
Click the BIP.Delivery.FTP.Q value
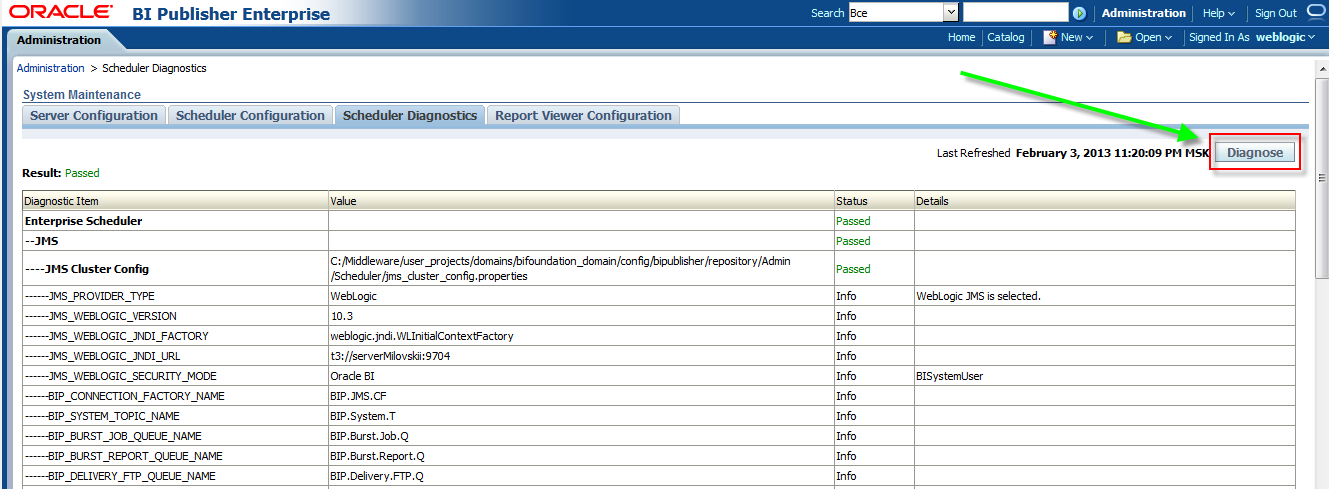click(x=377, y=476)
